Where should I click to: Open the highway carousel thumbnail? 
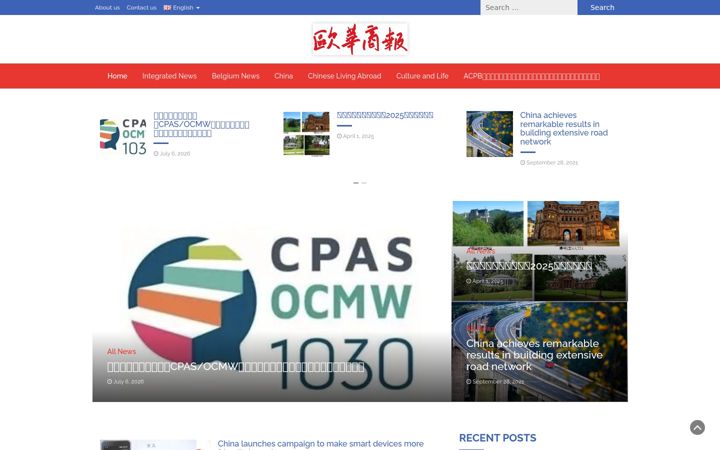click(x=489, y=134)
